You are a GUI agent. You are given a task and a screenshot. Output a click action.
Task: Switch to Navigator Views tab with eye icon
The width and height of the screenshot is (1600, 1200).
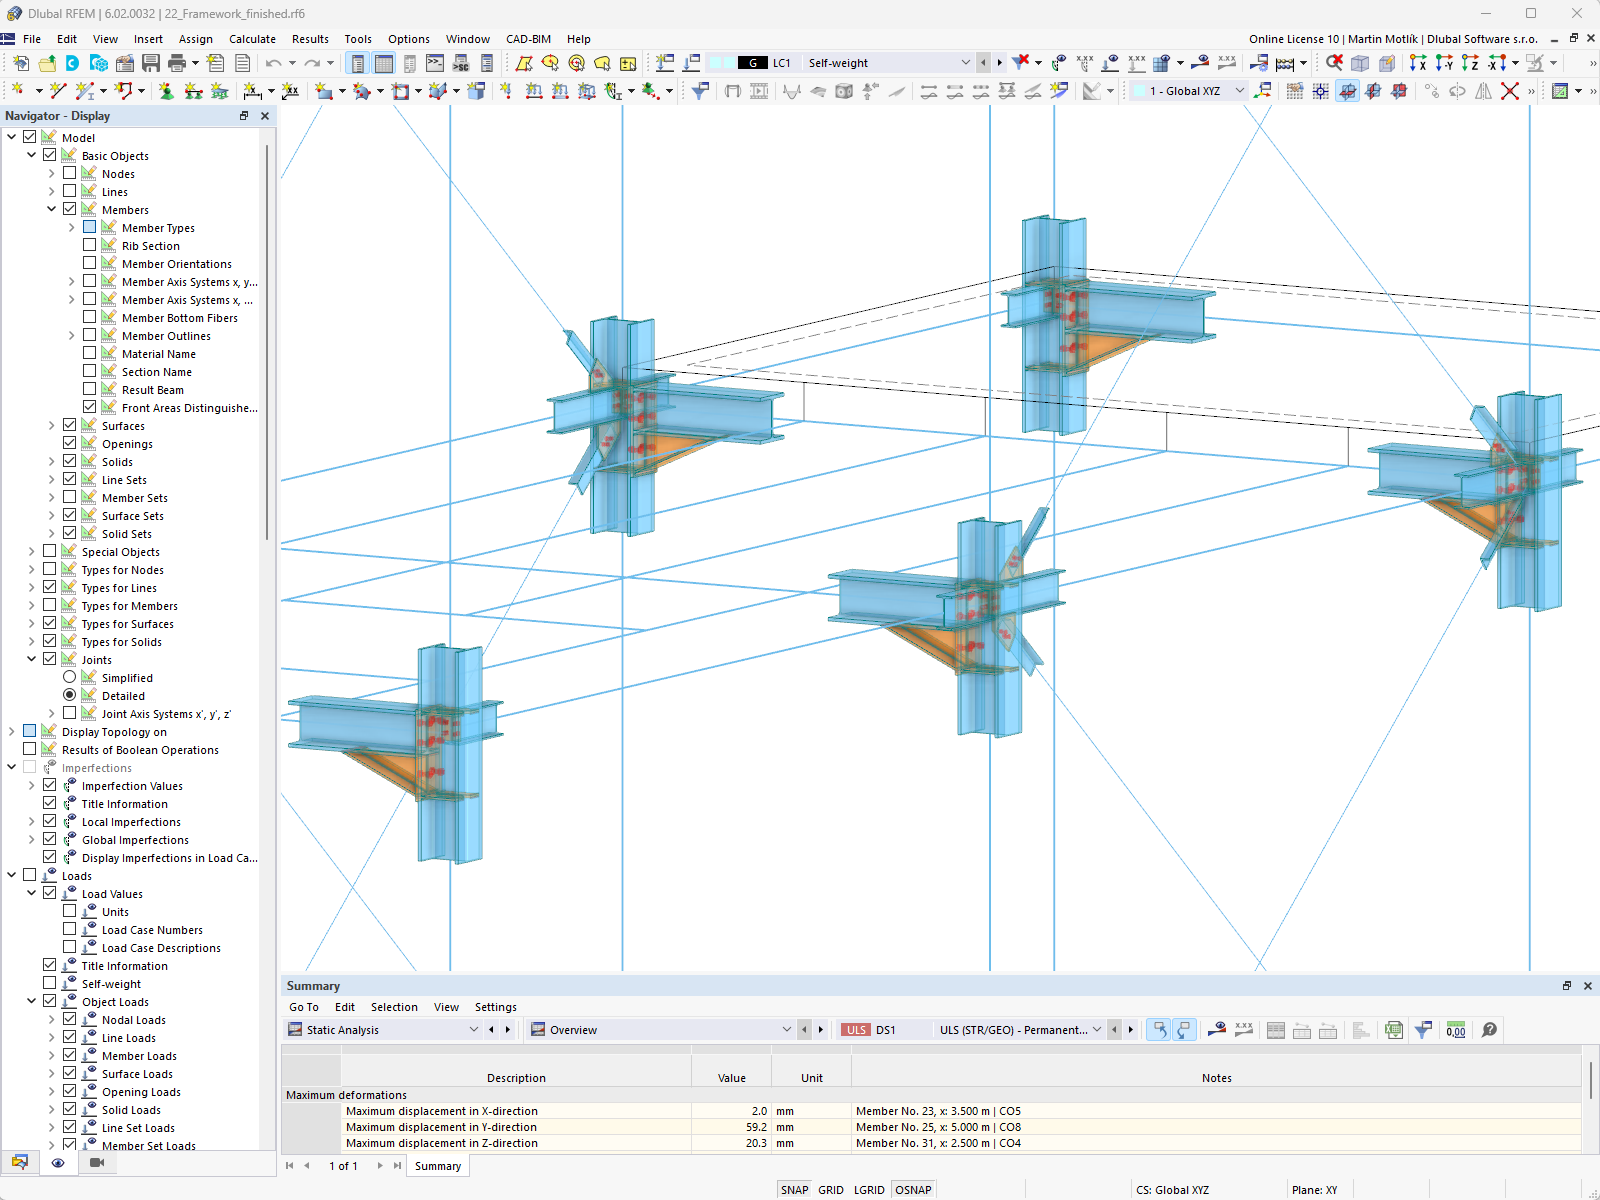(x=58, y=1163)
